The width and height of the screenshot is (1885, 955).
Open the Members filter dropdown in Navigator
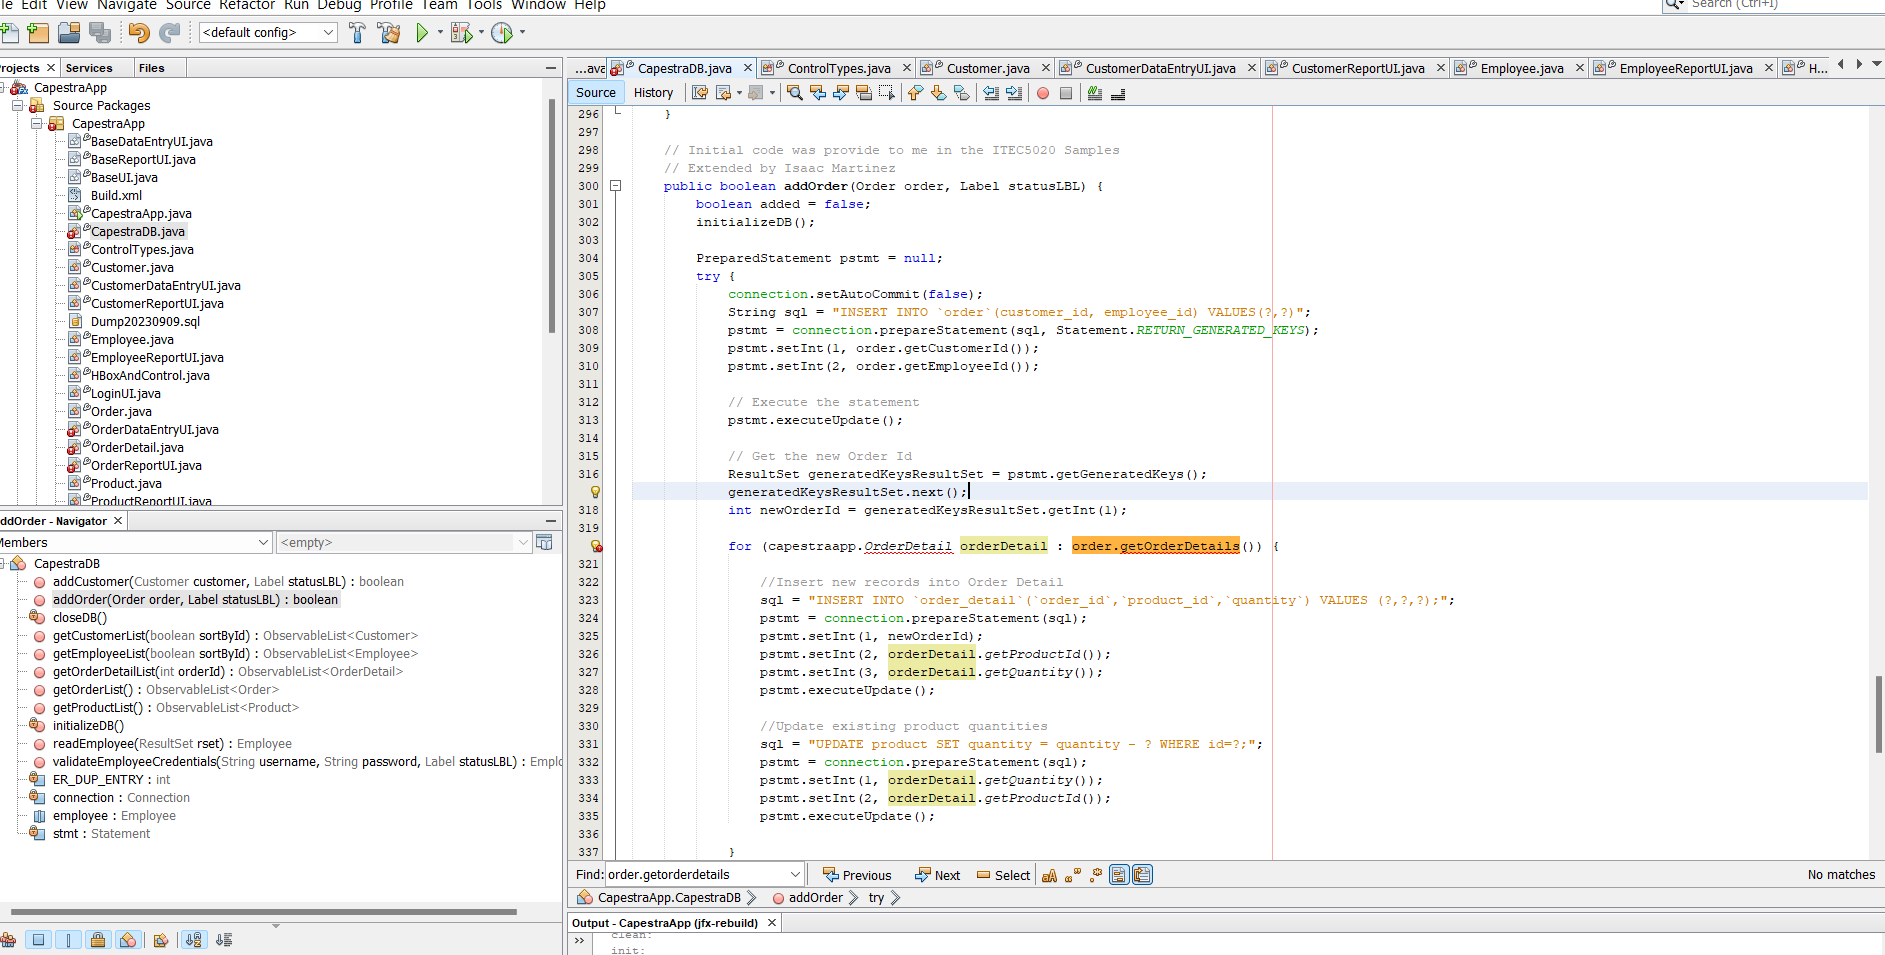pos(135,543)
